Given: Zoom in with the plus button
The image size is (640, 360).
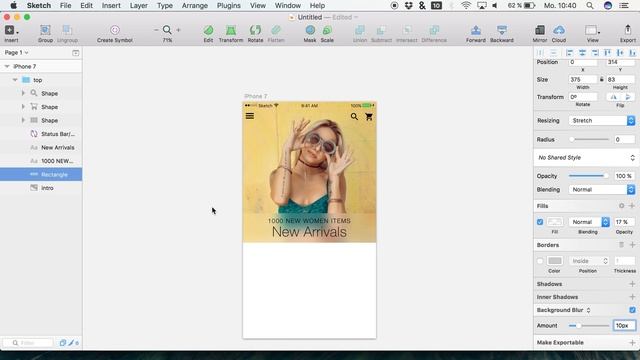Looking at the screenshot, I should click(x=178, y=30).
